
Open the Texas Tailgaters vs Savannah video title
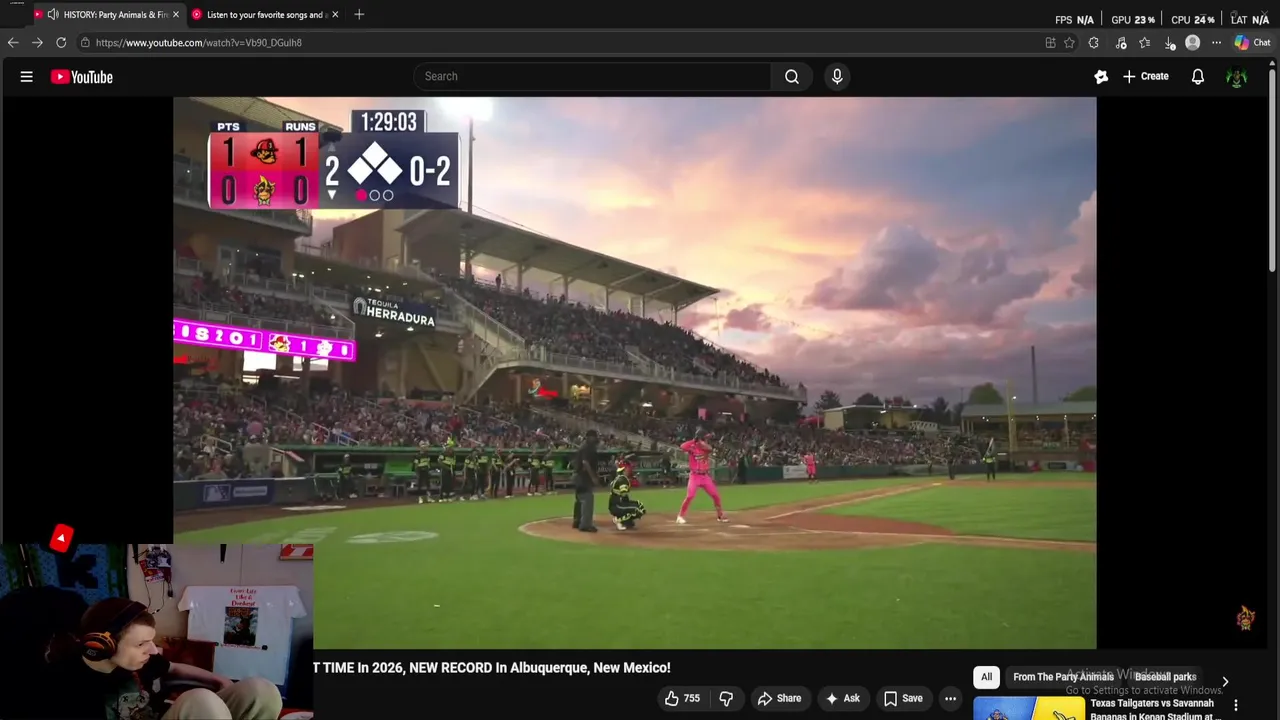tap(1152, 709)
